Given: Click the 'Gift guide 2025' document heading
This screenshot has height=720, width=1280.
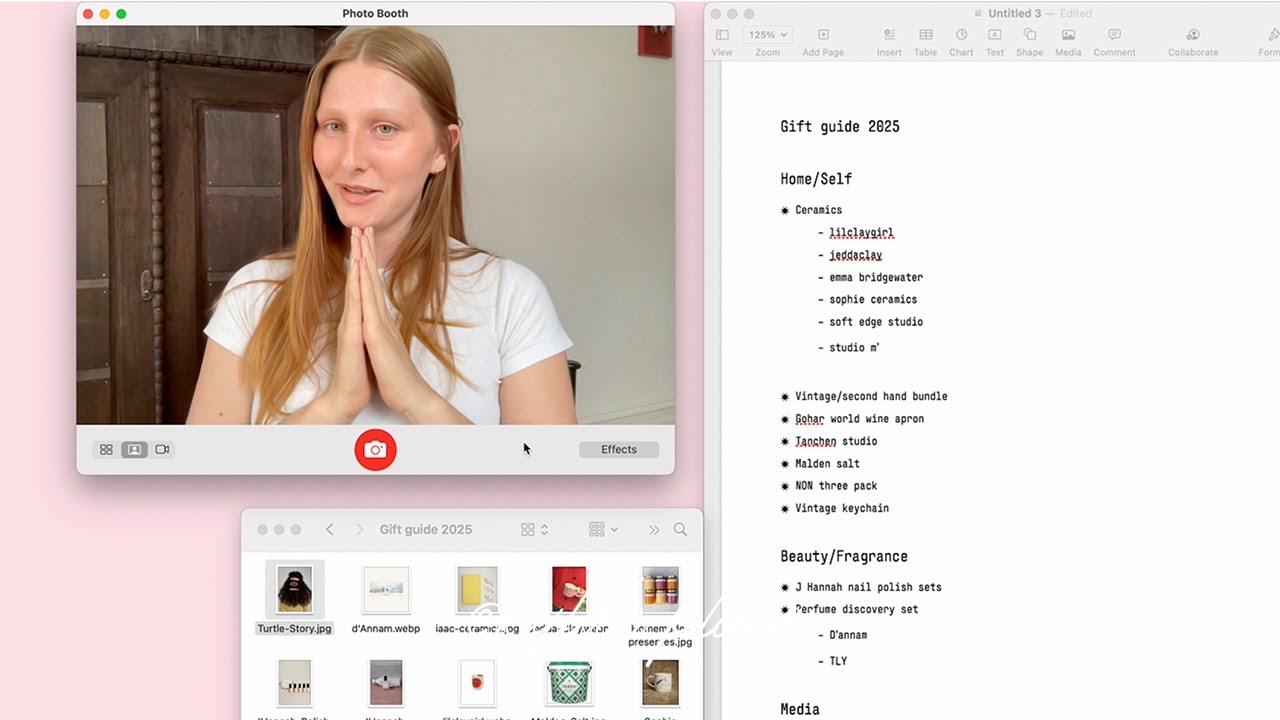Looking at the screenshot, I should 840,127.
